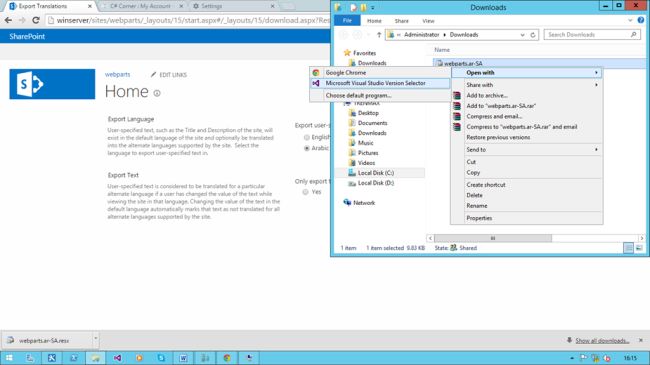Screen dimensions: 650x365
Task: Expand Open with submenu arrow
Action: 596,73
